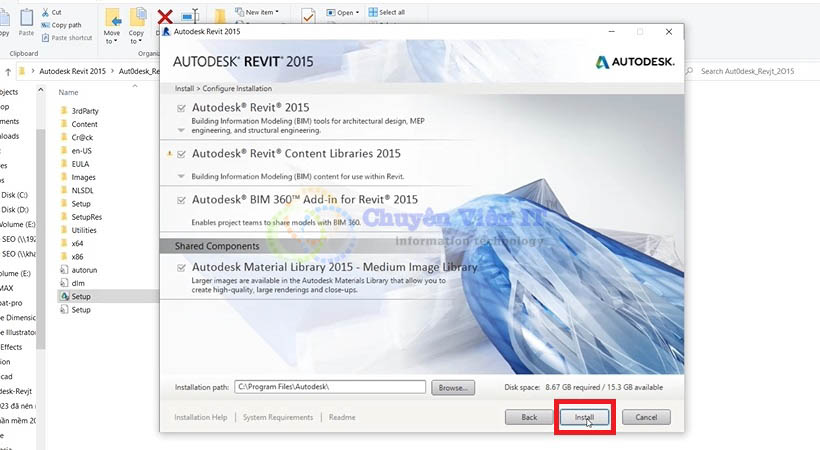This screenshot has width=820, height=450.
Task: Click the autorun file icon
Action: point(64,270)
